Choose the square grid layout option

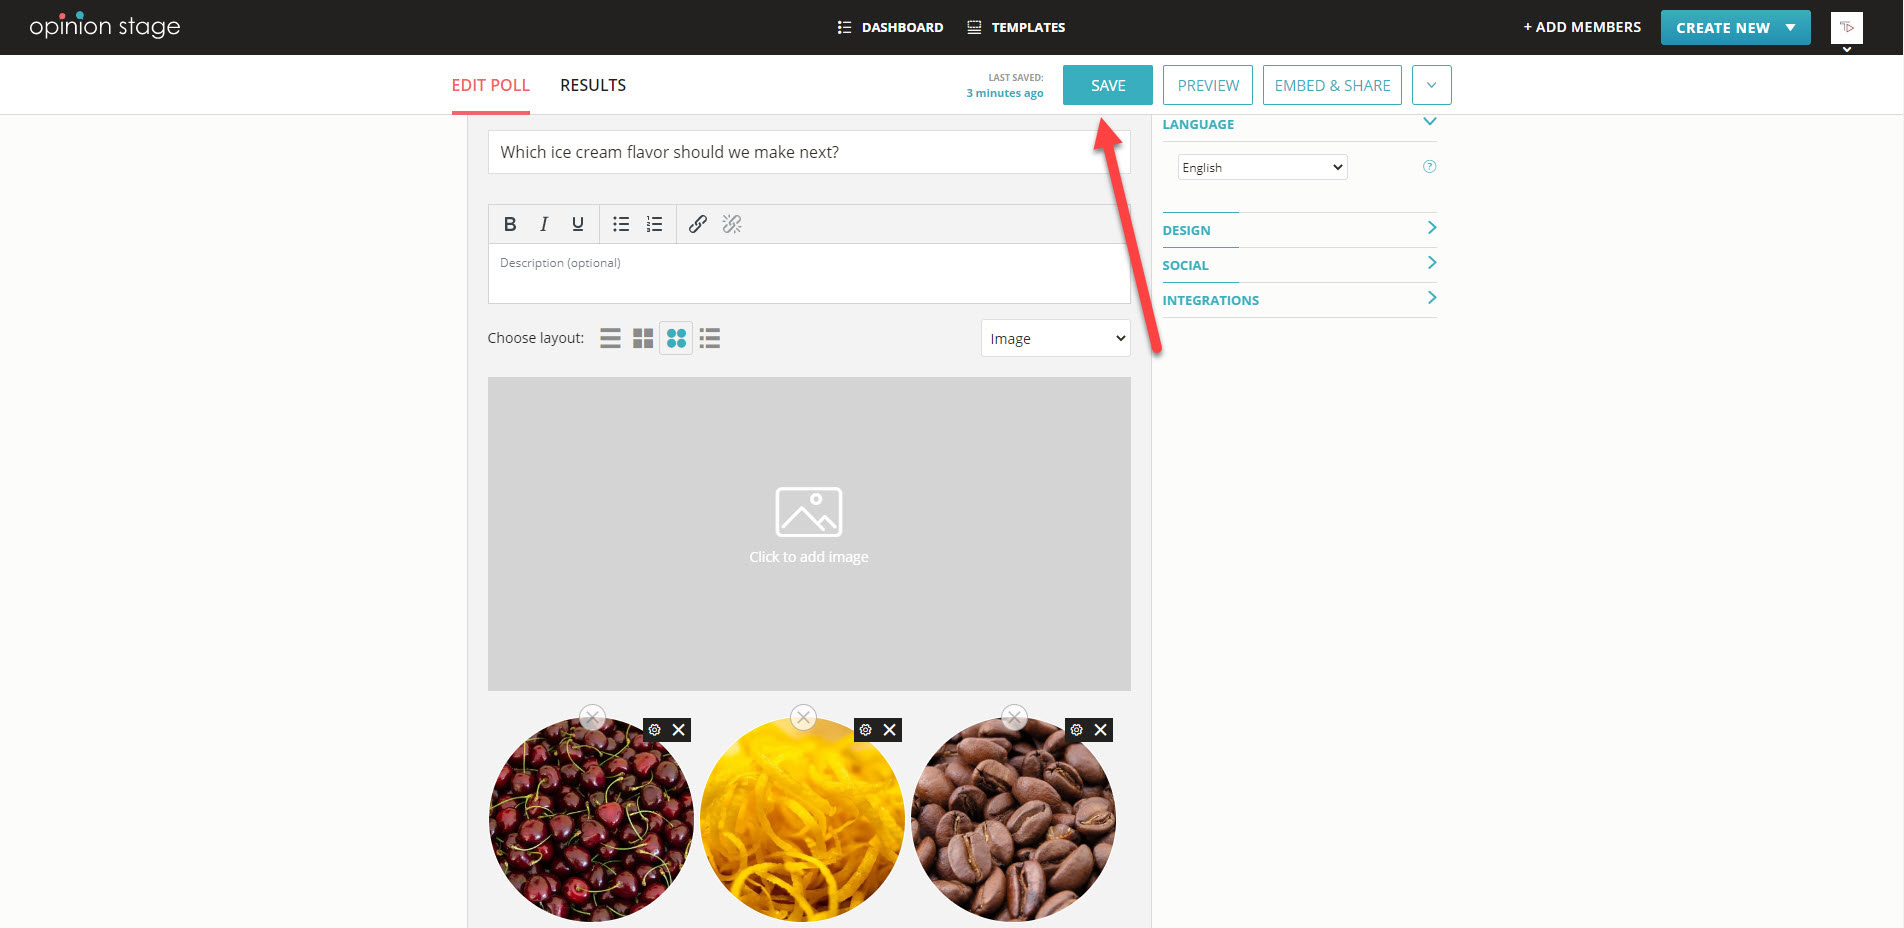643,339
